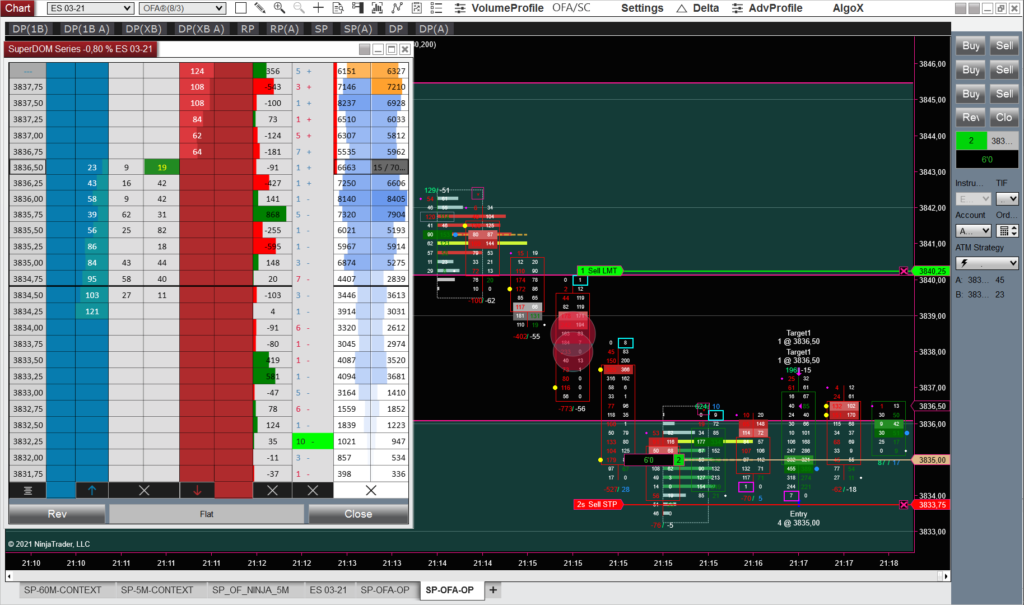This screenshot has width=1024, height=605.
Task: Toggle the DP(XB A) button
Action: point(201,29)
